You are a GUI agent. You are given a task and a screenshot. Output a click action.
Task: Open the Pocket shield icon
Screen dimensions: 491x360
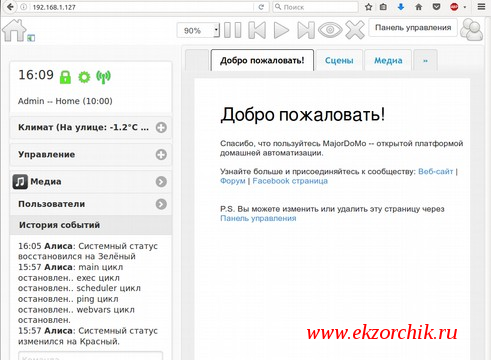click(436, 7)
